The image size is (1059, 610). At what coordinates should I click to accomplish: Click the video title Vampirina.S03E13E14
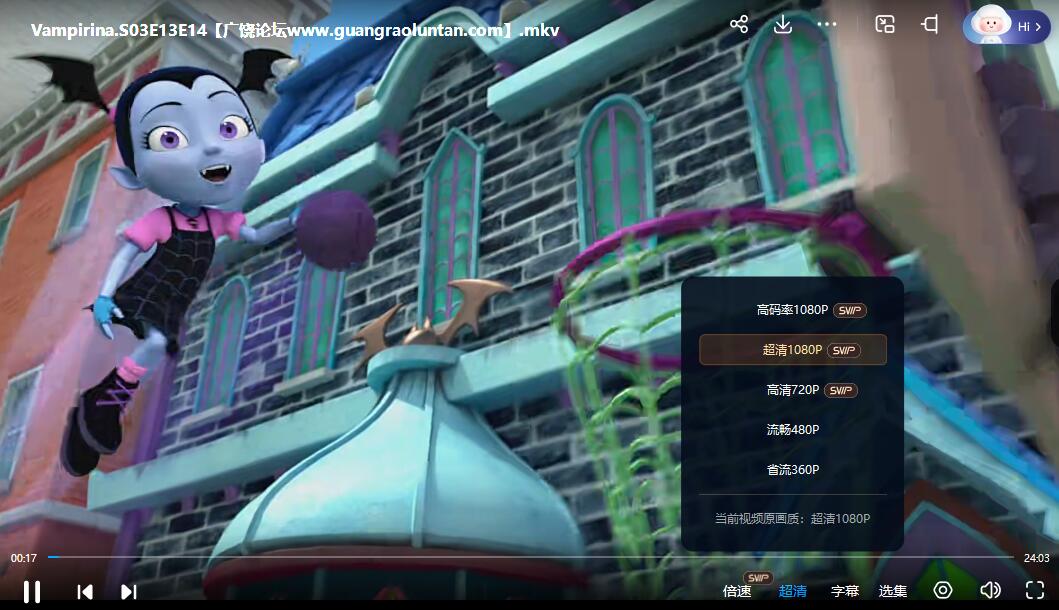pos(295,30)
